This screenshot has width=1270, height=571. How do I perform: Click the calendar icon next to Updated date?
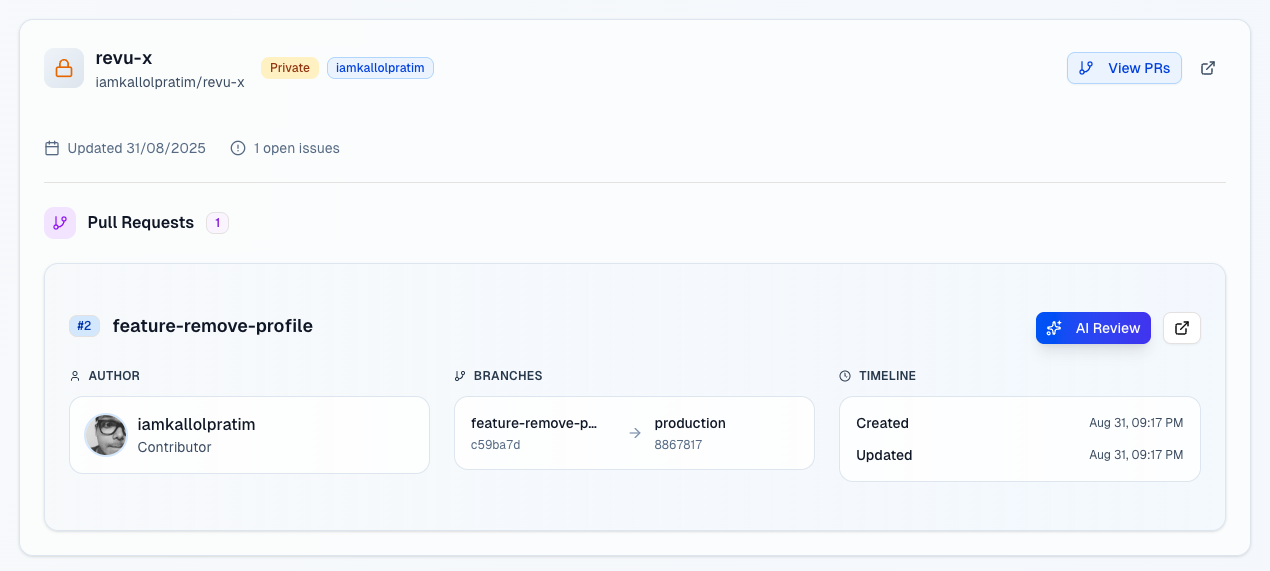click(52, 148)
